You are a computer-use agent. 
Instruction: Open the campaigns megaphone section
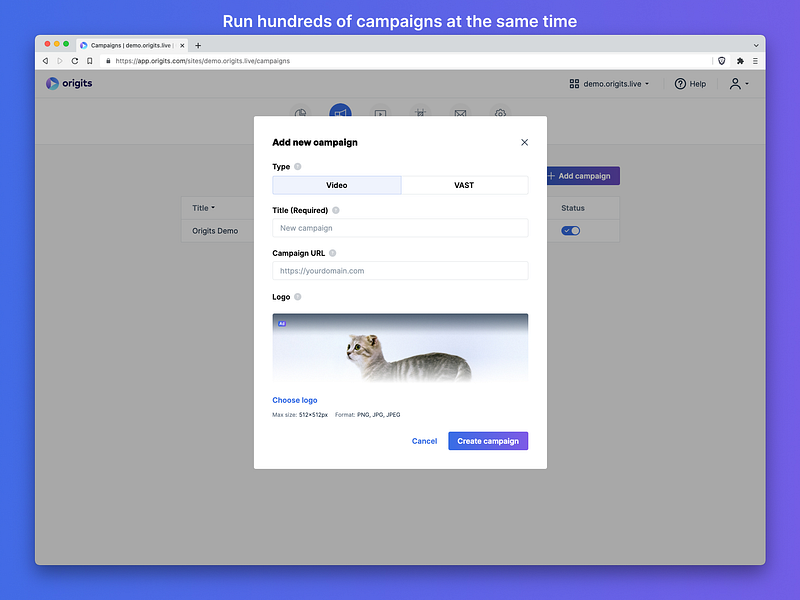coord(340,112)
